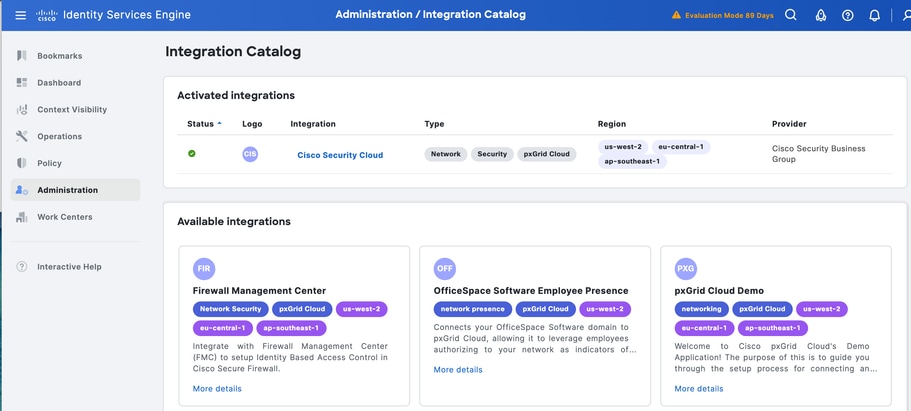
Task: Click the Interactive Help question icon
Action: 22,267
